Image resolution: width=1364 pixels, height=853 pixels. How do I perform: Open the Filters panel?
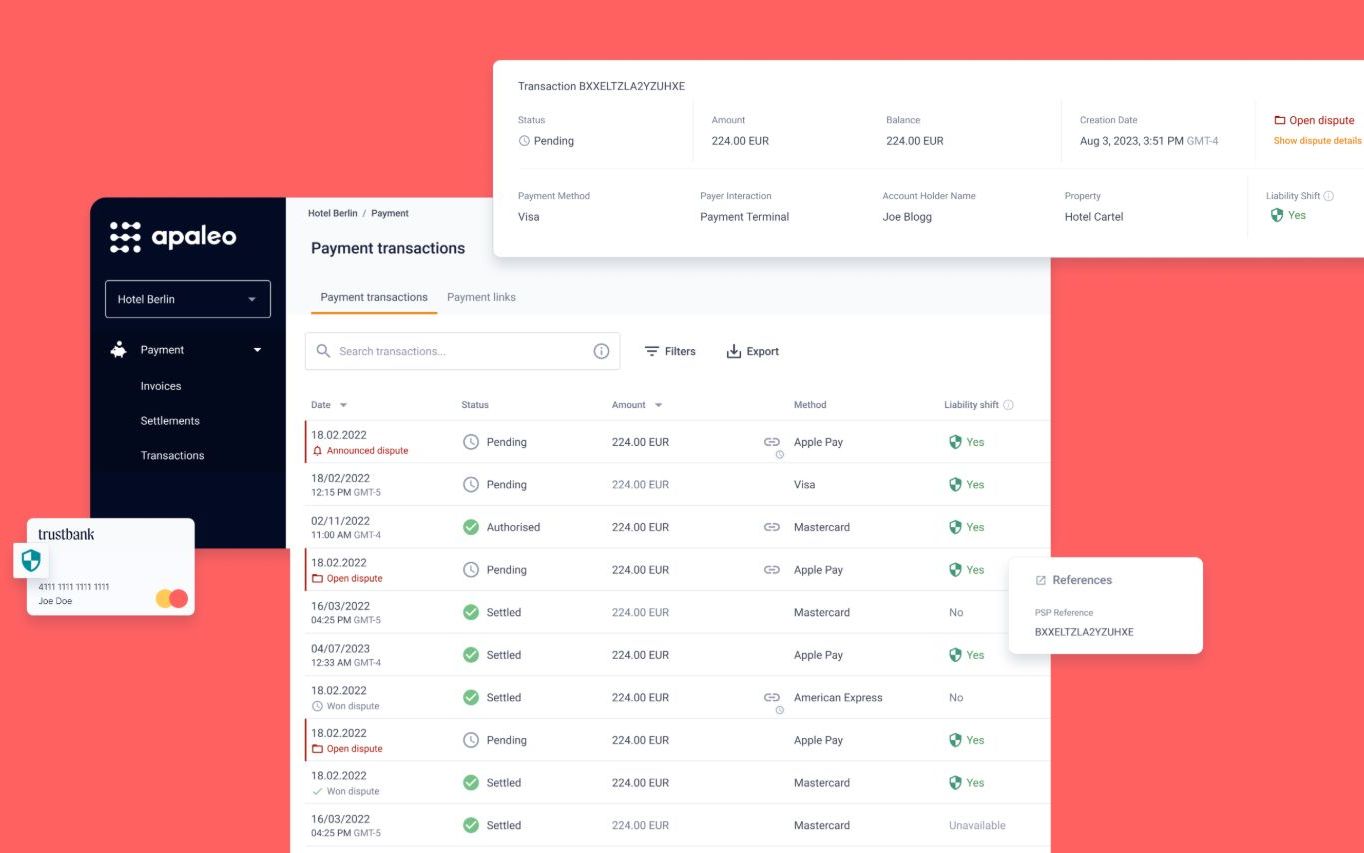[x=670, y=351]
